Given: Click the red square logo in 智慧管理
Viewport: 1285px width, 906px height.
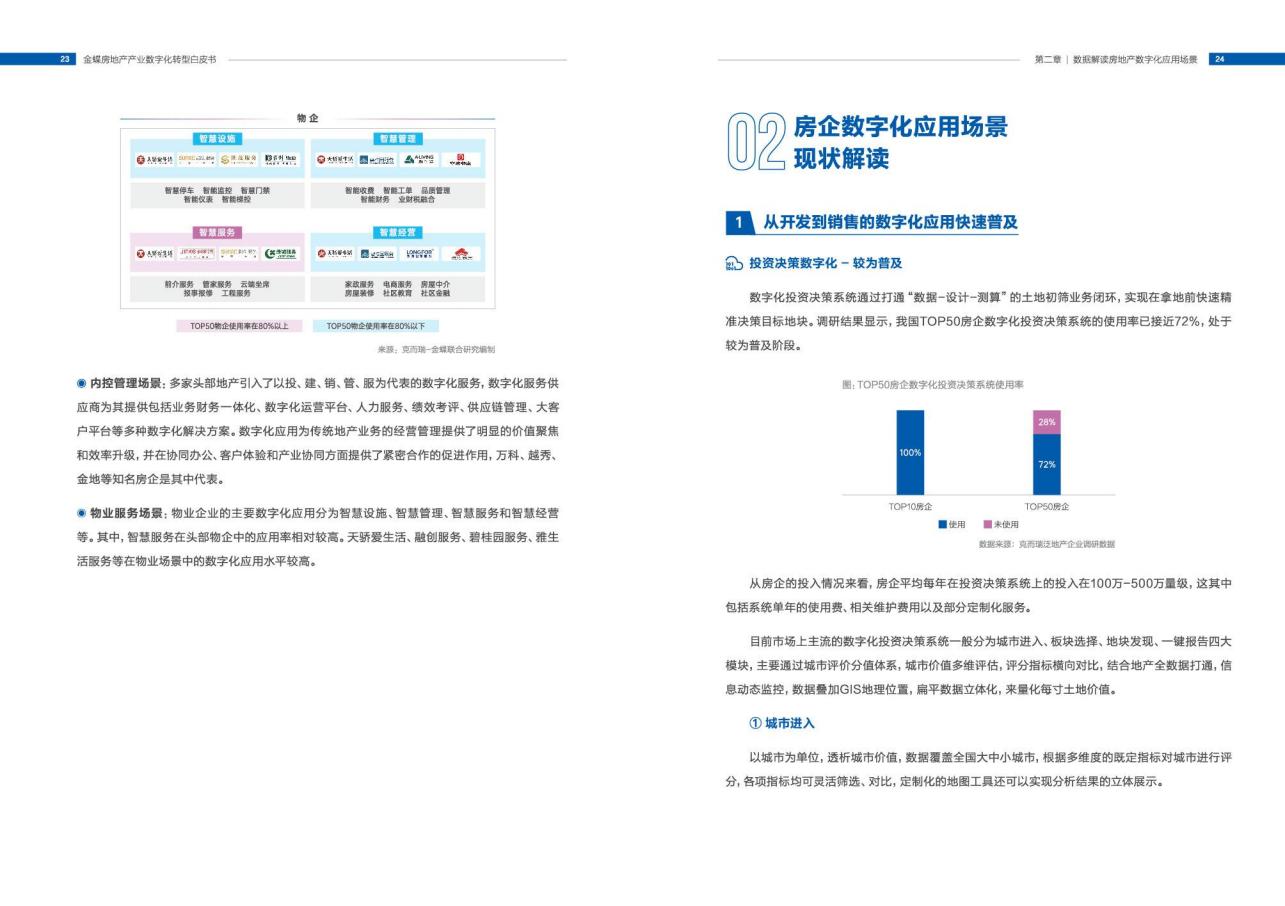Looking at the screenshot, I should 461,160.
